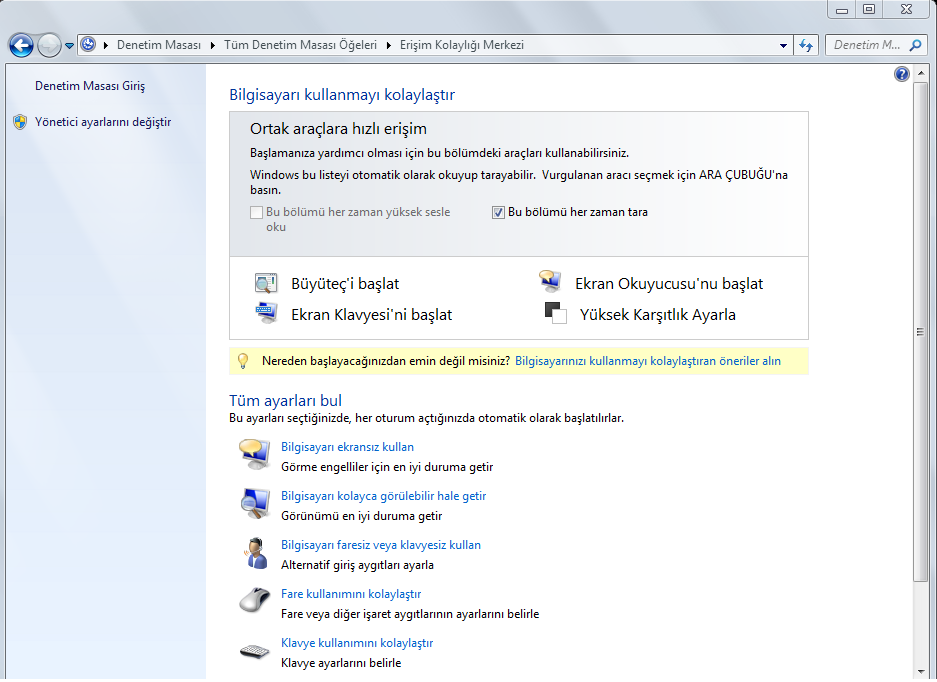The width and height of the screenshot is (937, 682).
Task: Launch Ekran Okuyucusu'nu başlat
Action: pyautogui.click(x=669, y=284)
